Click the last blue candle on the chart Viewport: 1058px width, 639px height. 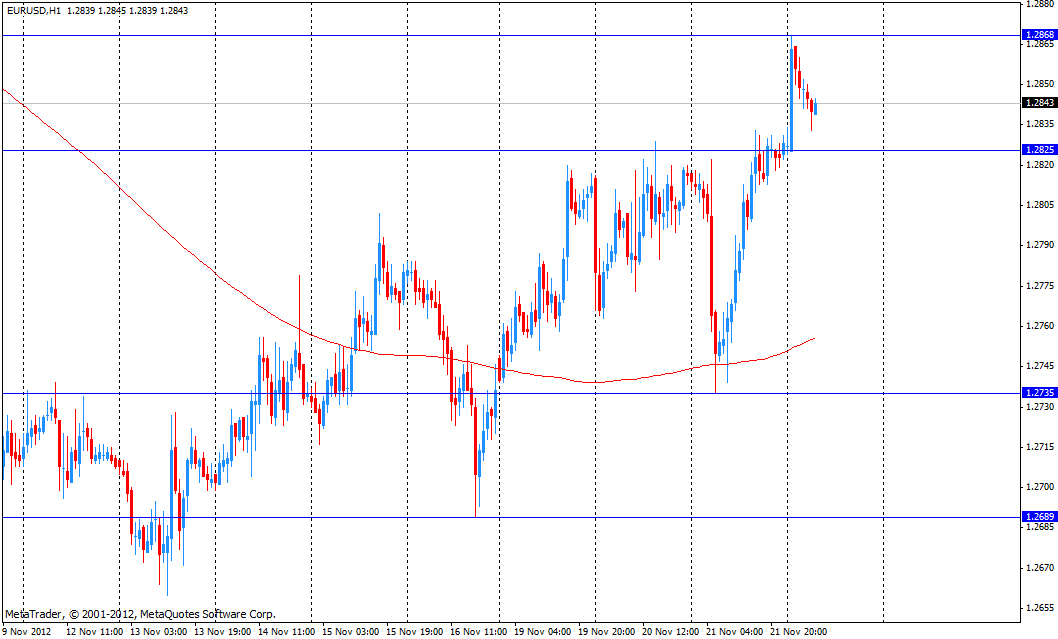[x=815, y=107]
